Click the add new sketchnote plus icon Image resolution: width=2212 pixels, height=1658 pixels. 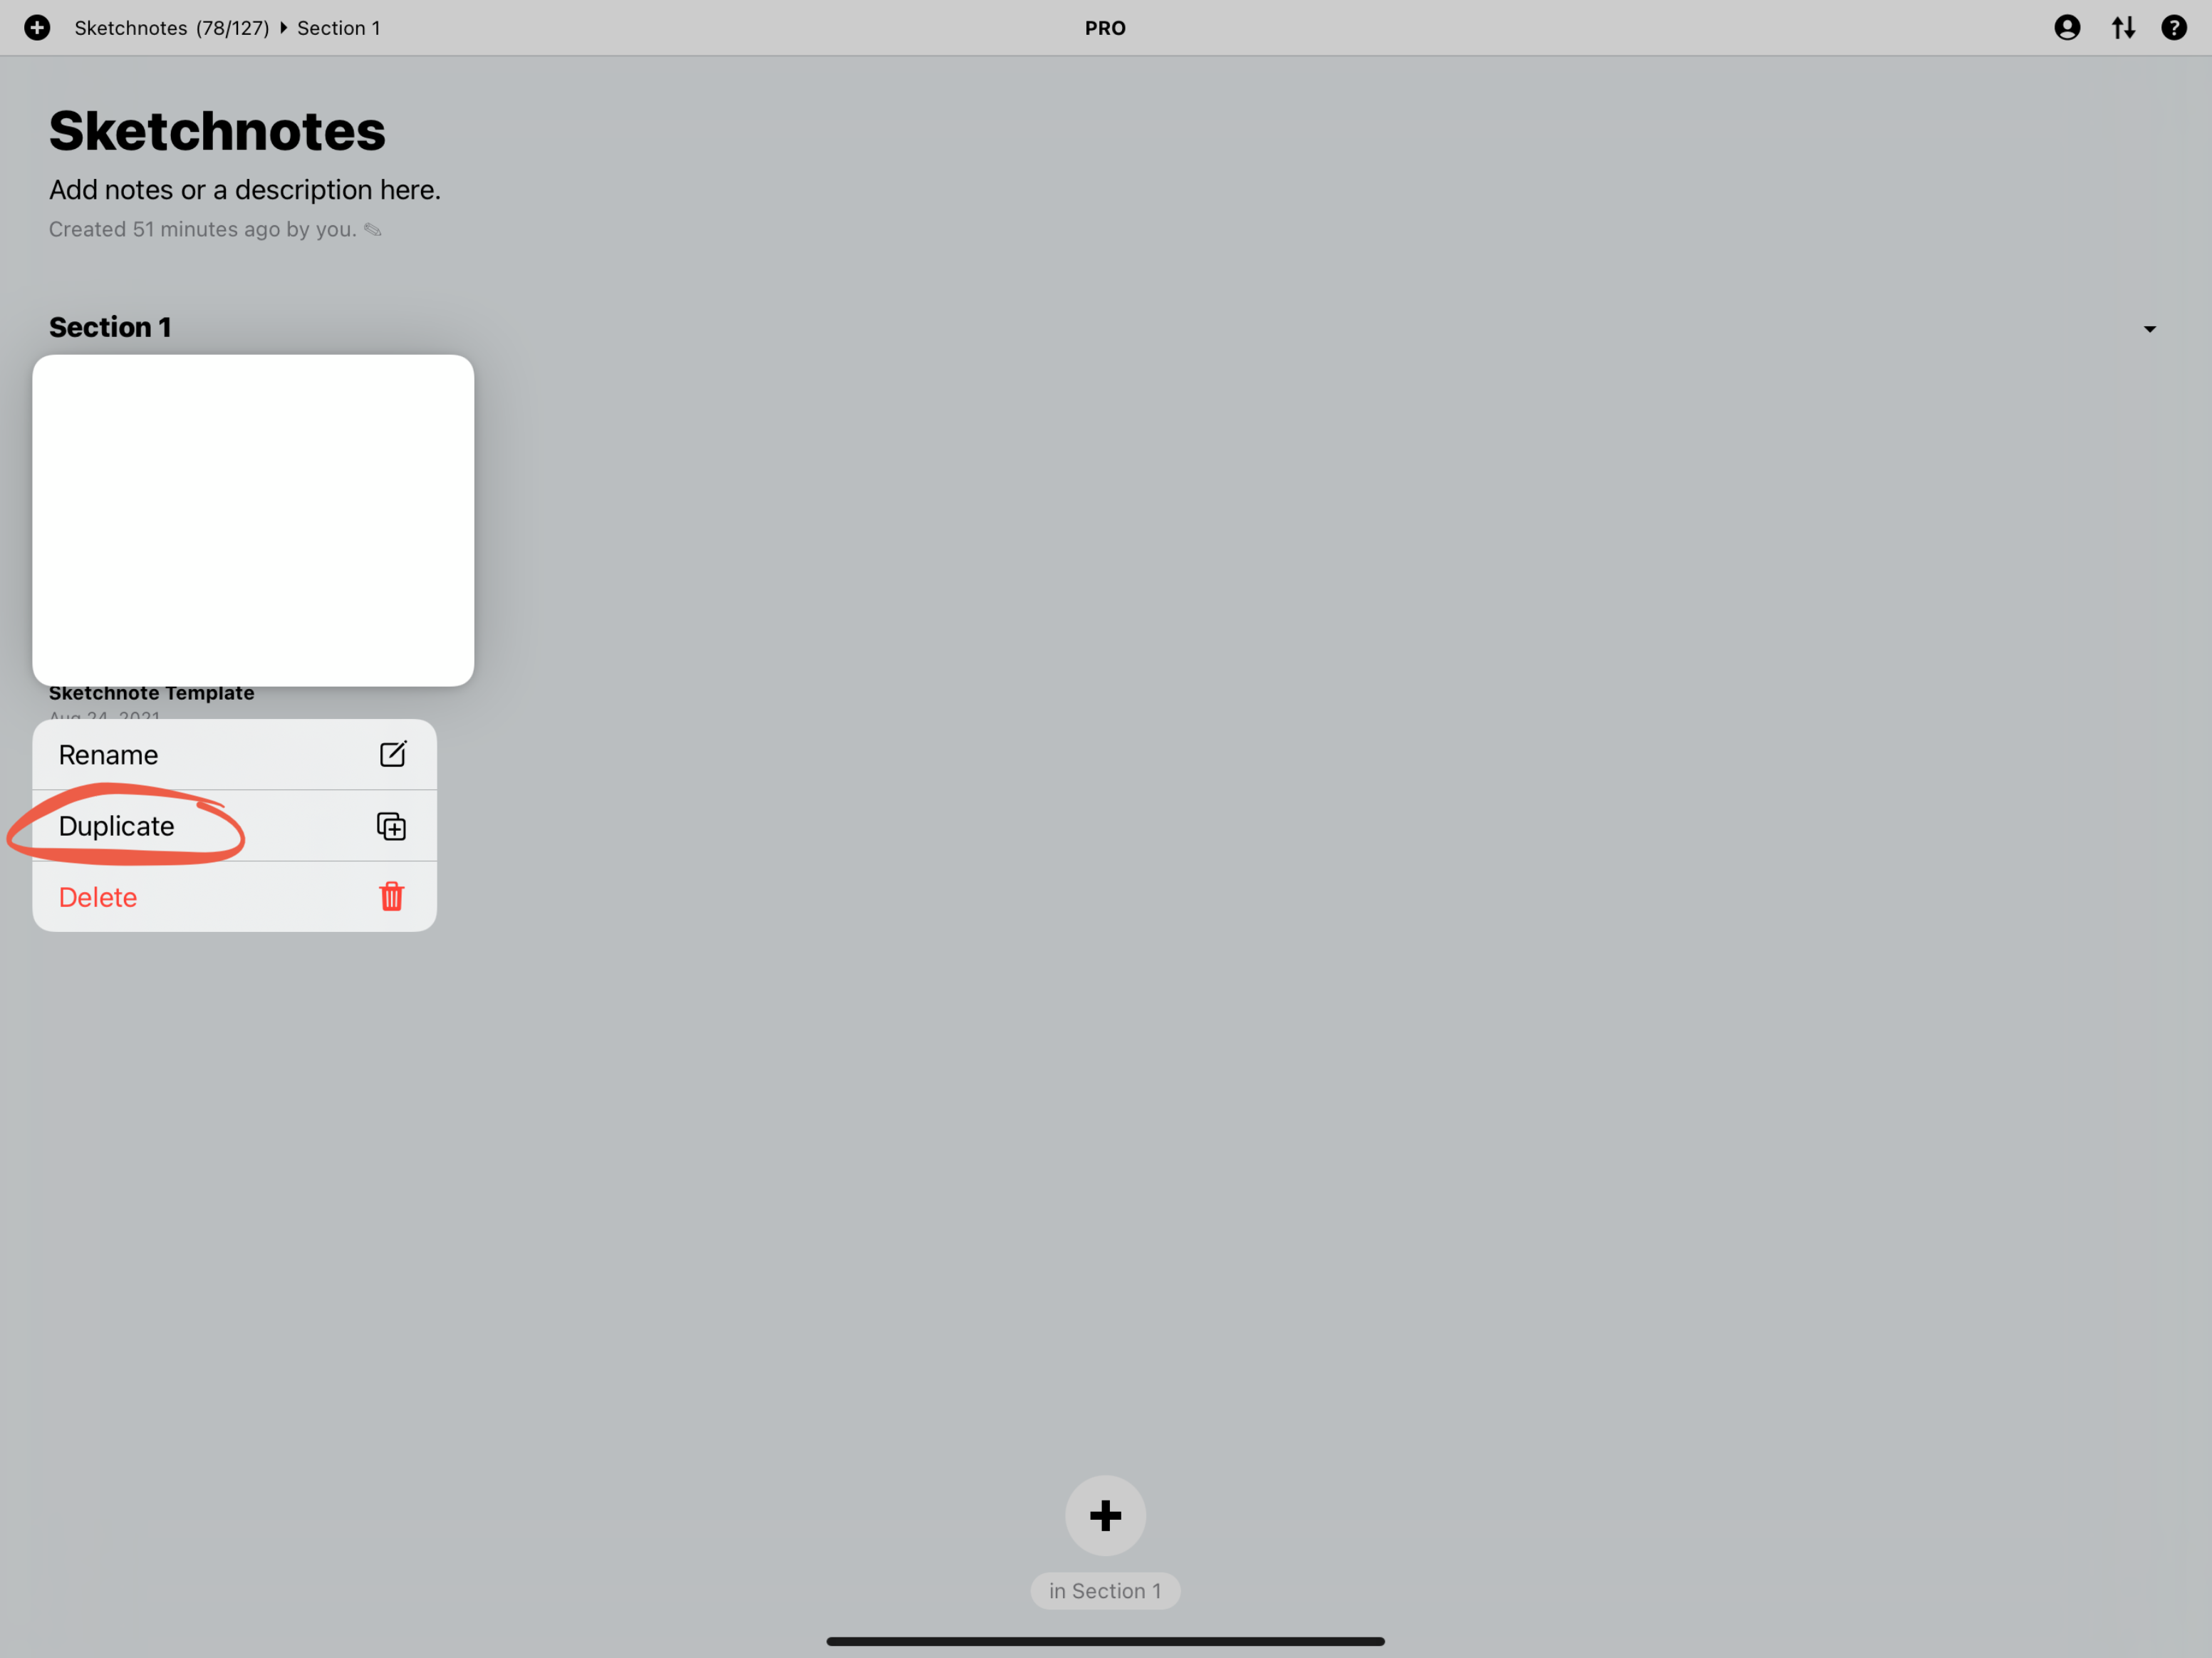[1106, 1513]
